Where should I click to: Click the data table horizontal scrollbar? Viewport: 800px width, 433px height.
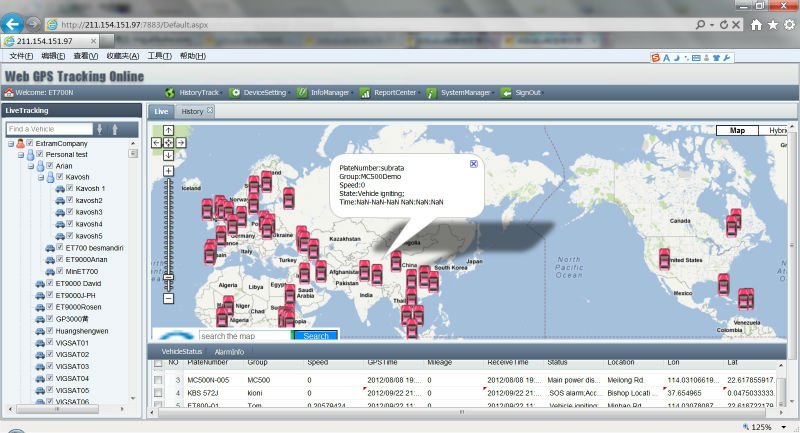click(x=462, y=412)
